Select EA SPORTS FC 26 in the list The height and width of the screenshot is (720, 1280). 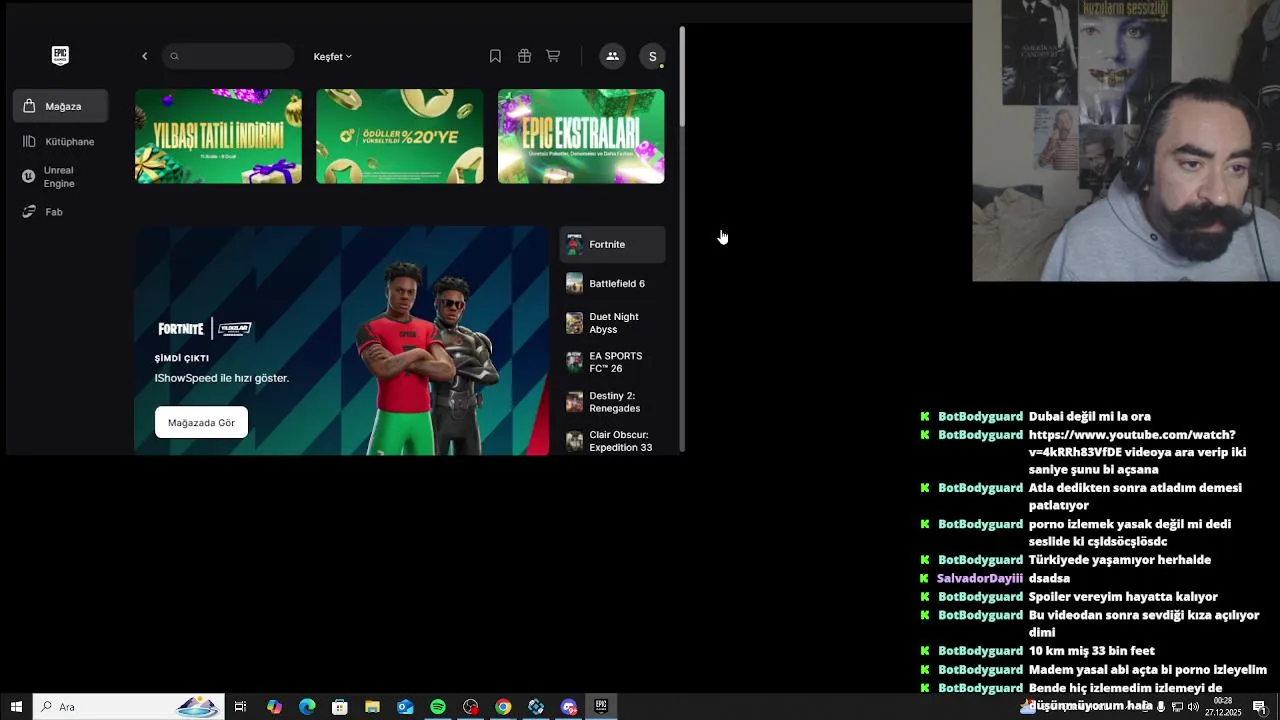(x=612, y=362)
